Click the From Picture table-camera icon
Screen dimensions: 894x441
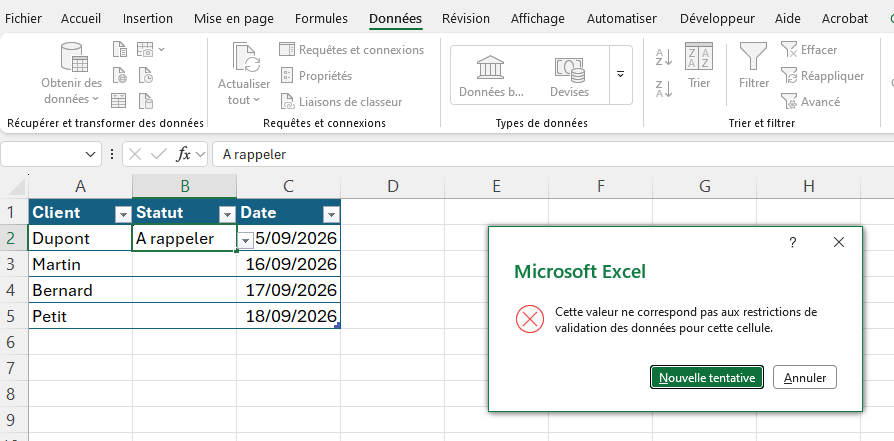coord(145,50)
